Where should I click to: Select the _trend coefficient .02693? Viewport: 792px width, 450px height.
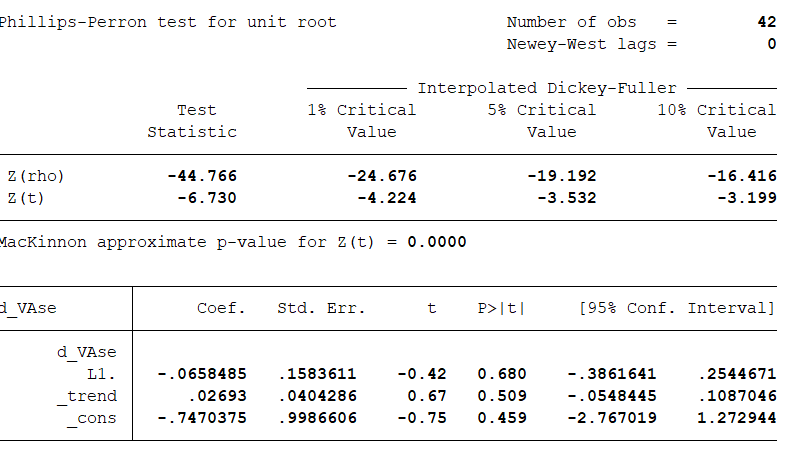[217, 396]
